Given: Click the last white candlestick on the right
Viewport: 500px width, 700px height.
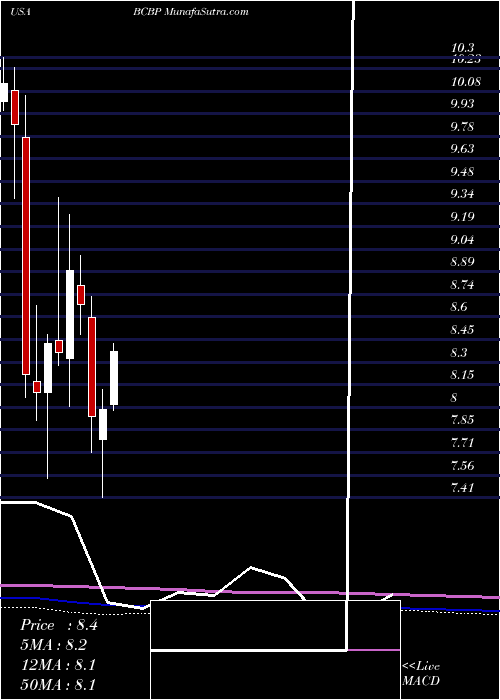Looking at the screenshot, I should coord(114,378).
